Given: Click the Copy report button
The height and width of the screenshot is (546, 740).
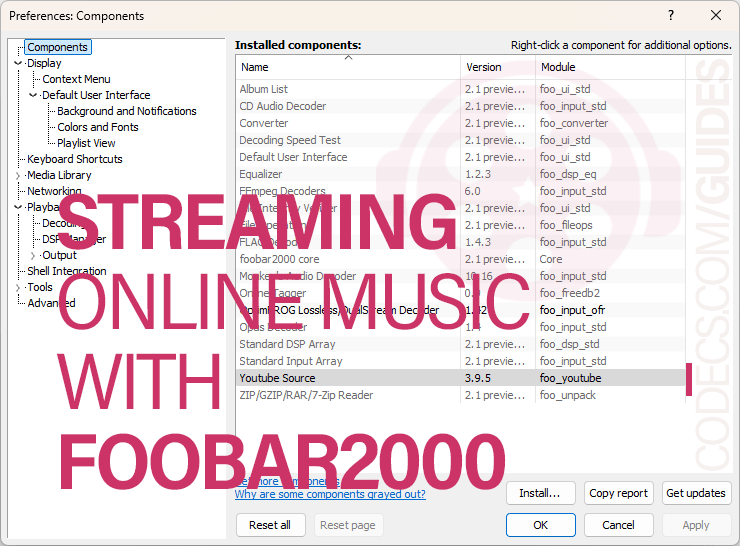Looking at the screenshot, I should click(x=619, y=493).
